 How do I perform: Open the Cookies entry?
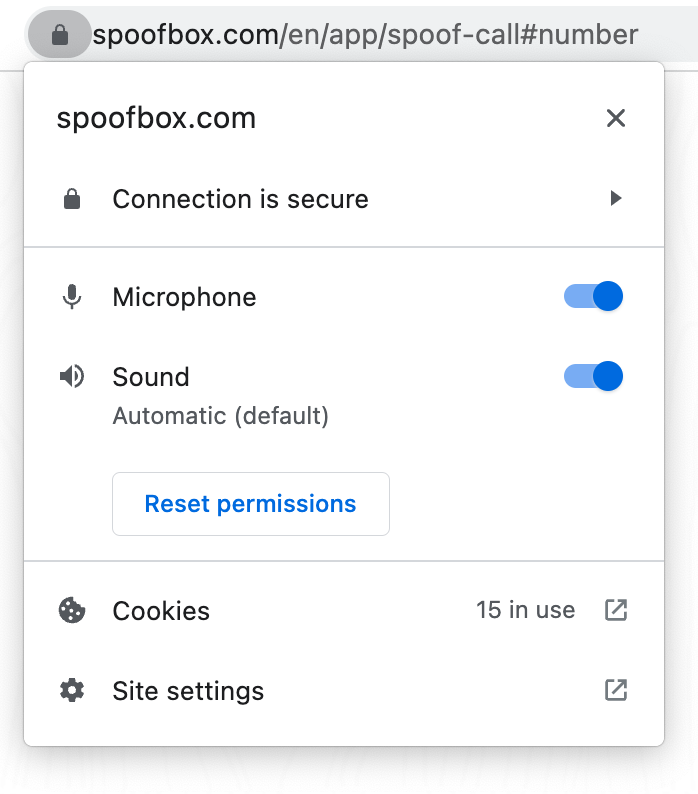[x=161, y=611]
